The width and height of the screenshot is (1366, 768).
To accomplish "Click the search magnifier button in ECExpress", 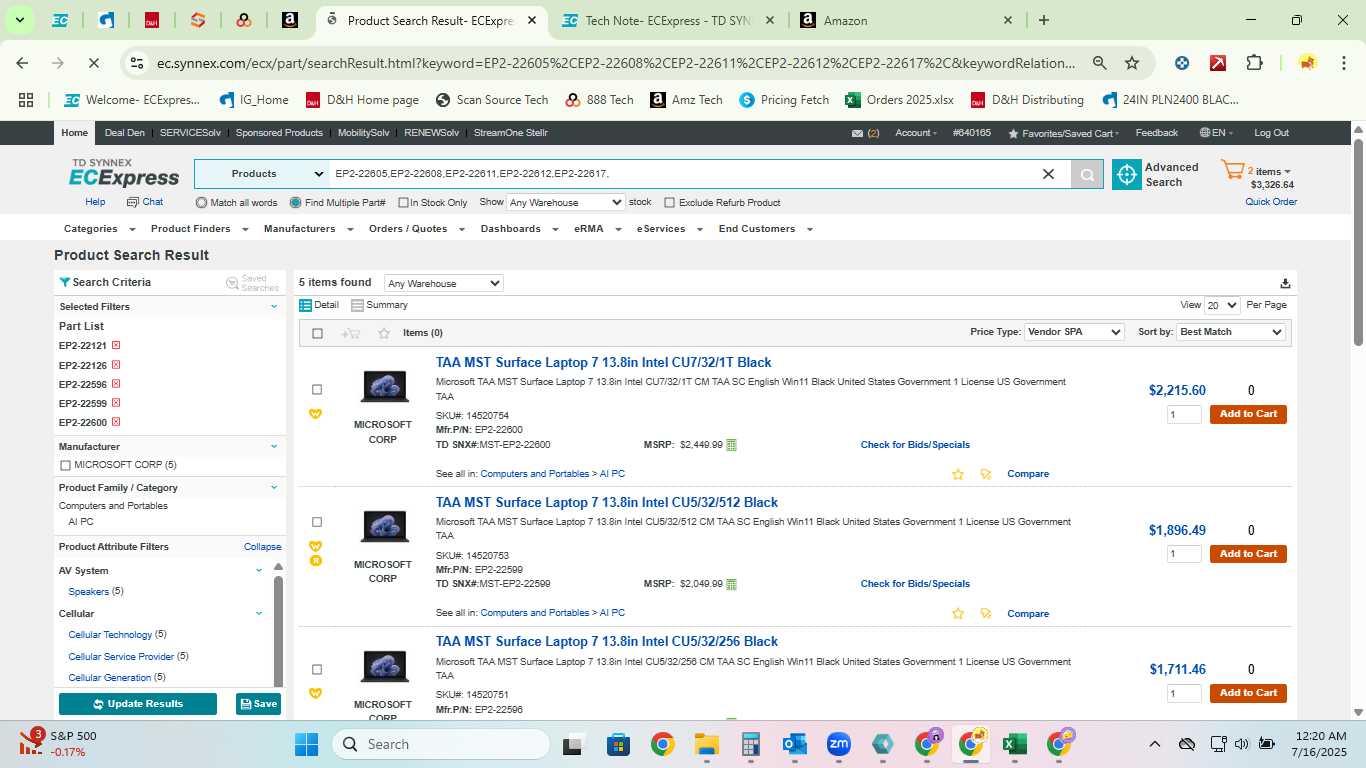I will pos(1086,174).
